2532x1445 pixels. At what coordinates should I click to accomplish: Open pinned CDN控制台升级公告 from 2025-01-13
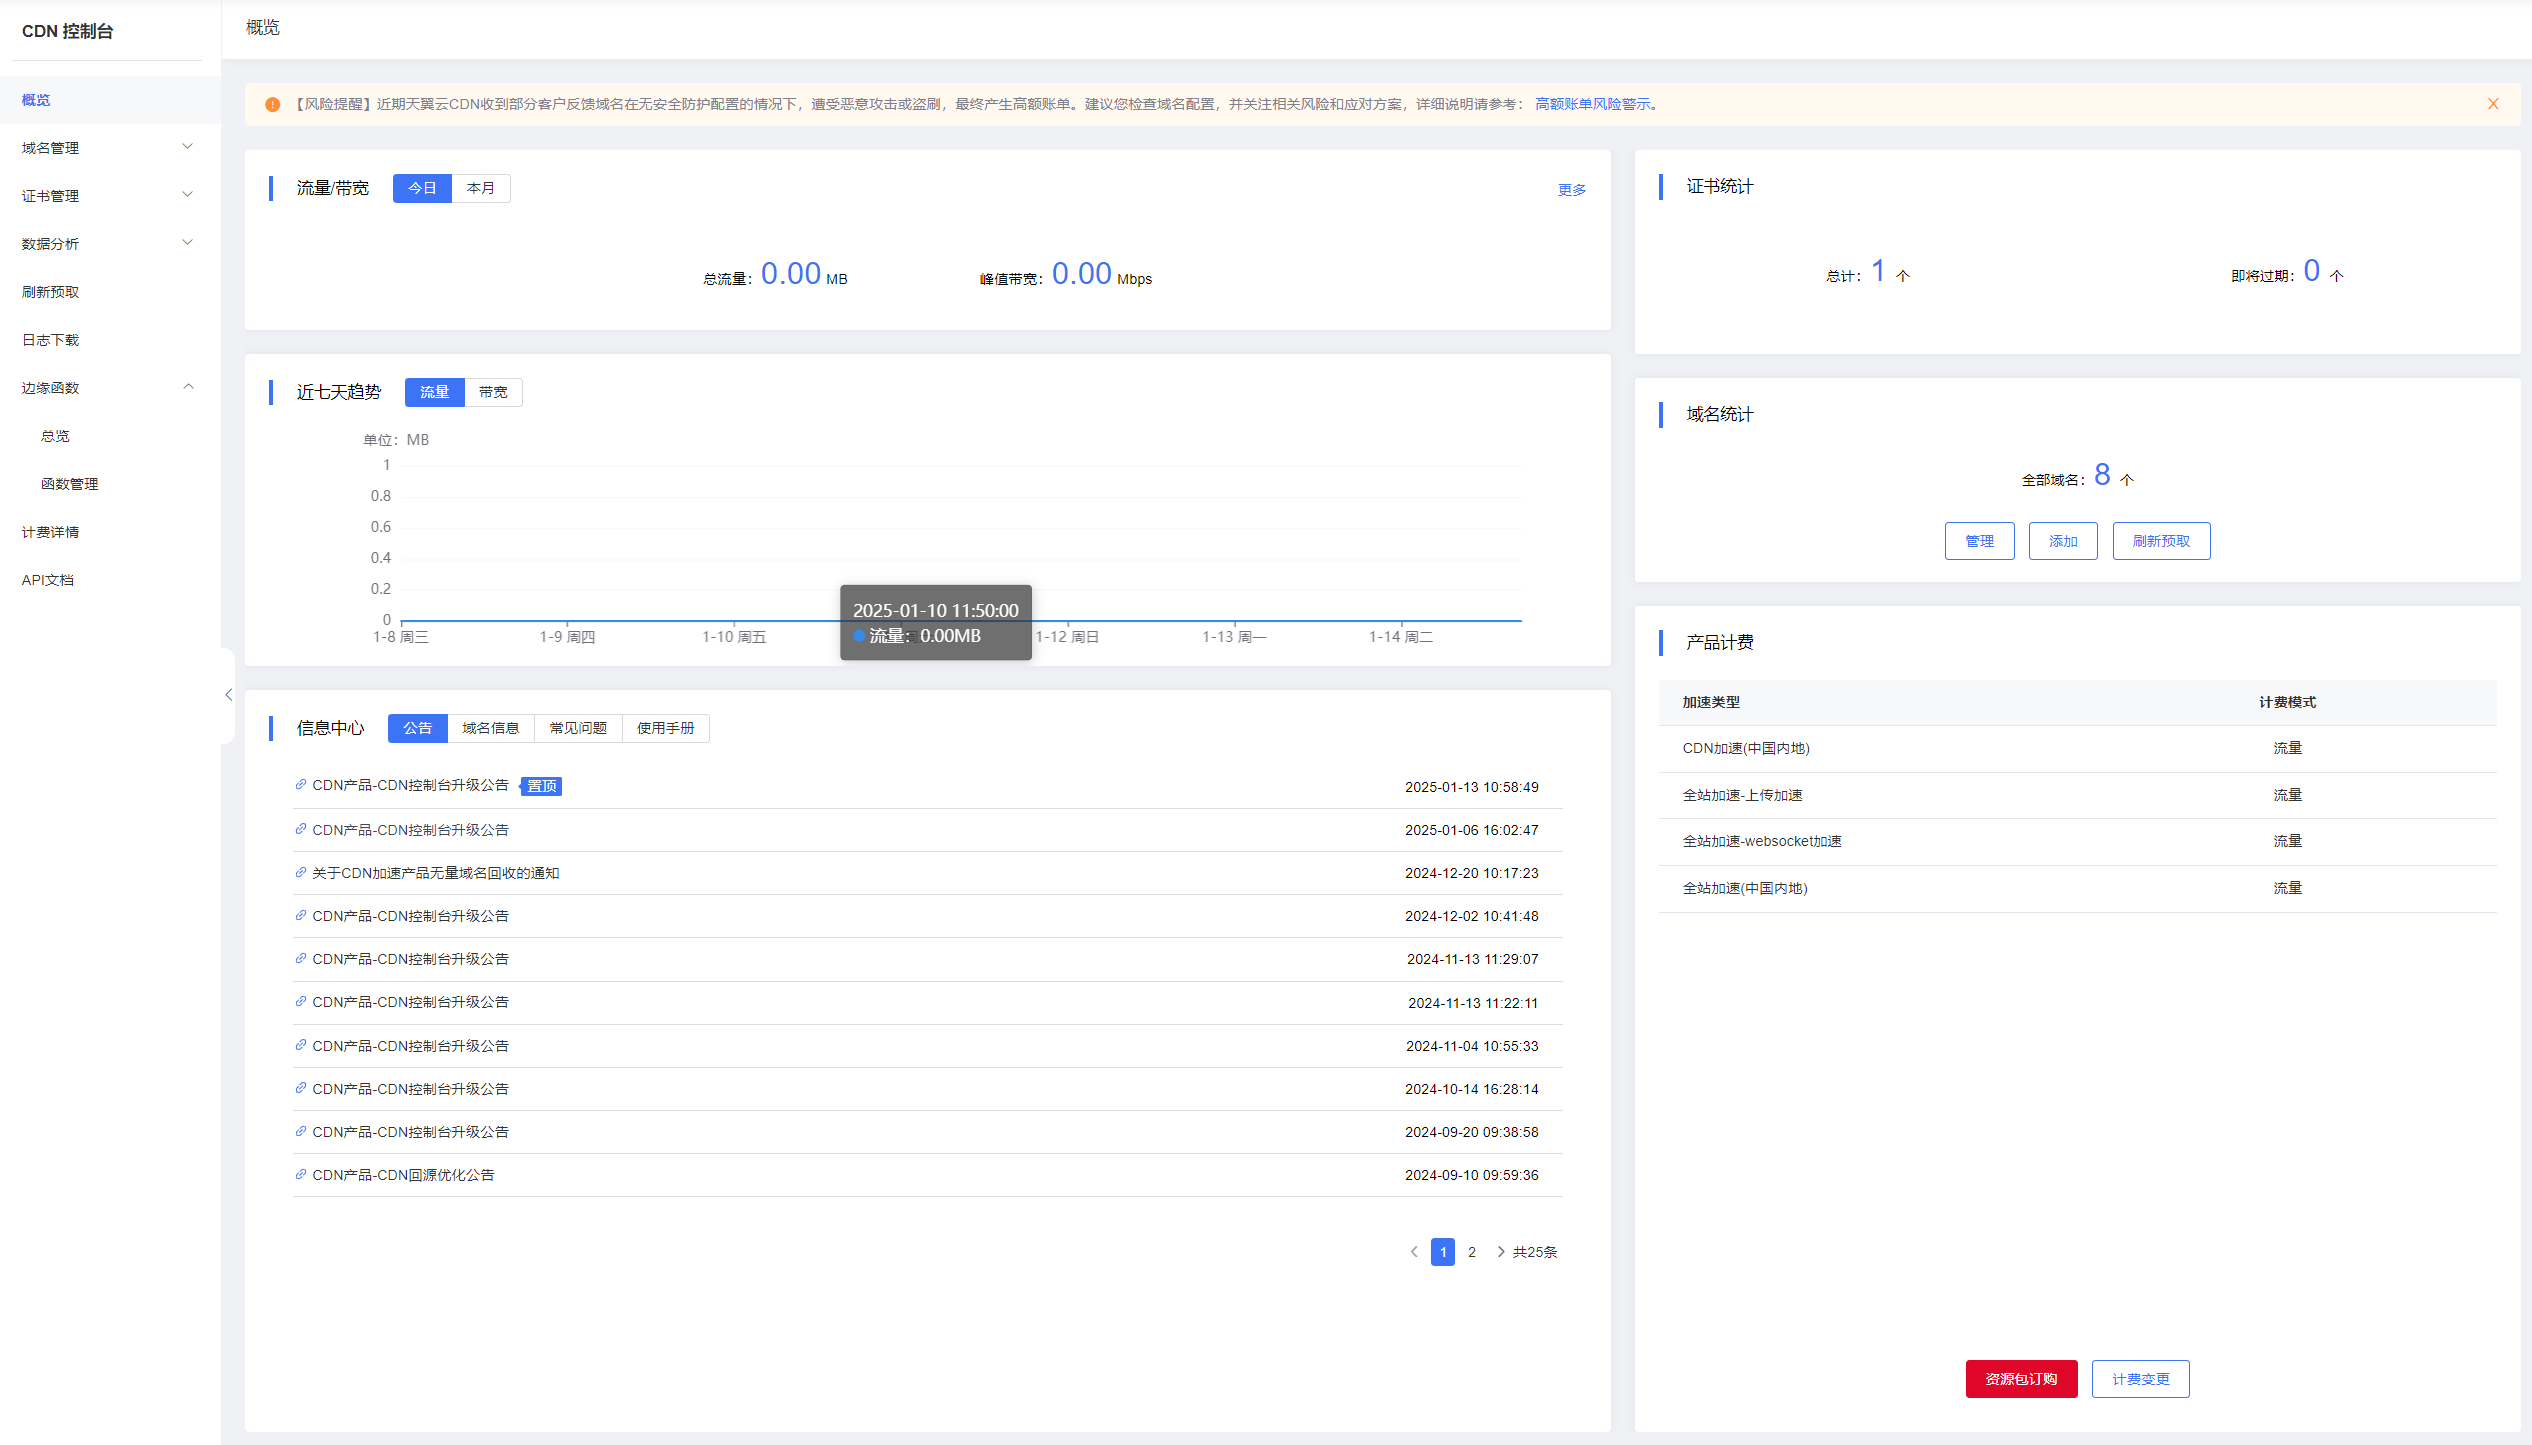tap(410, 785)
